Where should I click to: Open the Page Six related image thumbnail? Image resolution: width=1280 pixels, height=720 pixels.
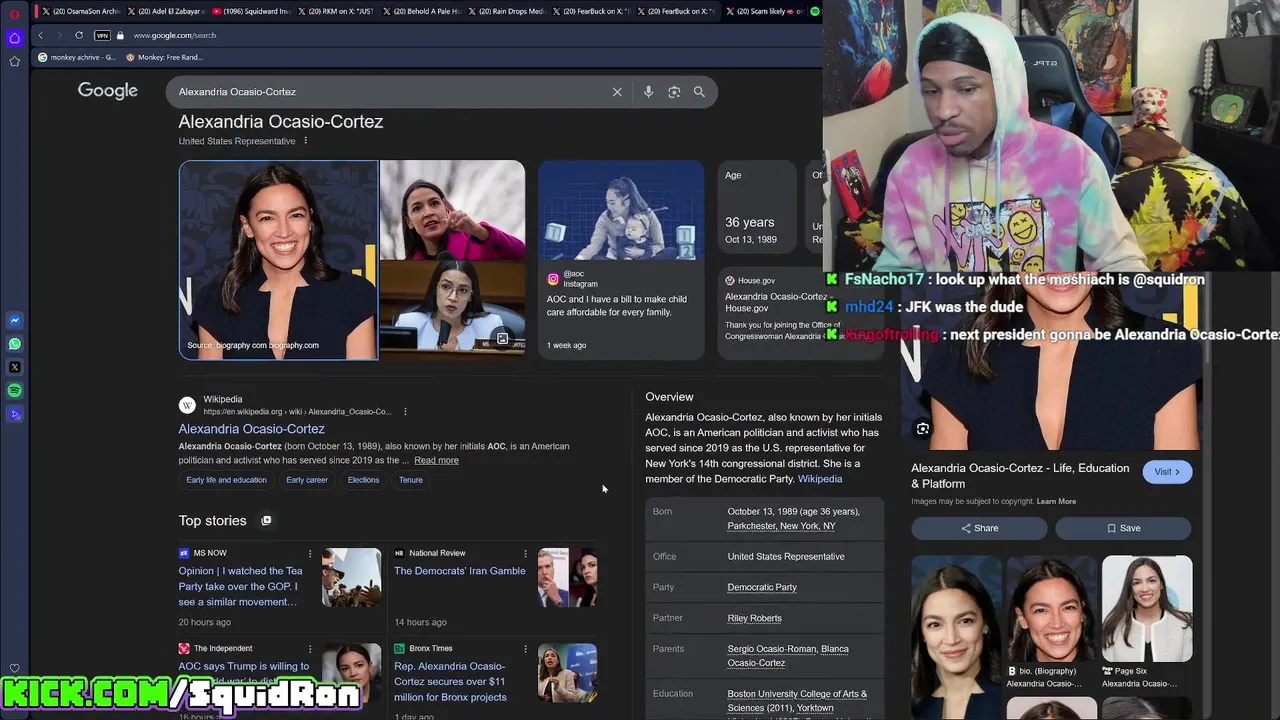pos(1147,609)
